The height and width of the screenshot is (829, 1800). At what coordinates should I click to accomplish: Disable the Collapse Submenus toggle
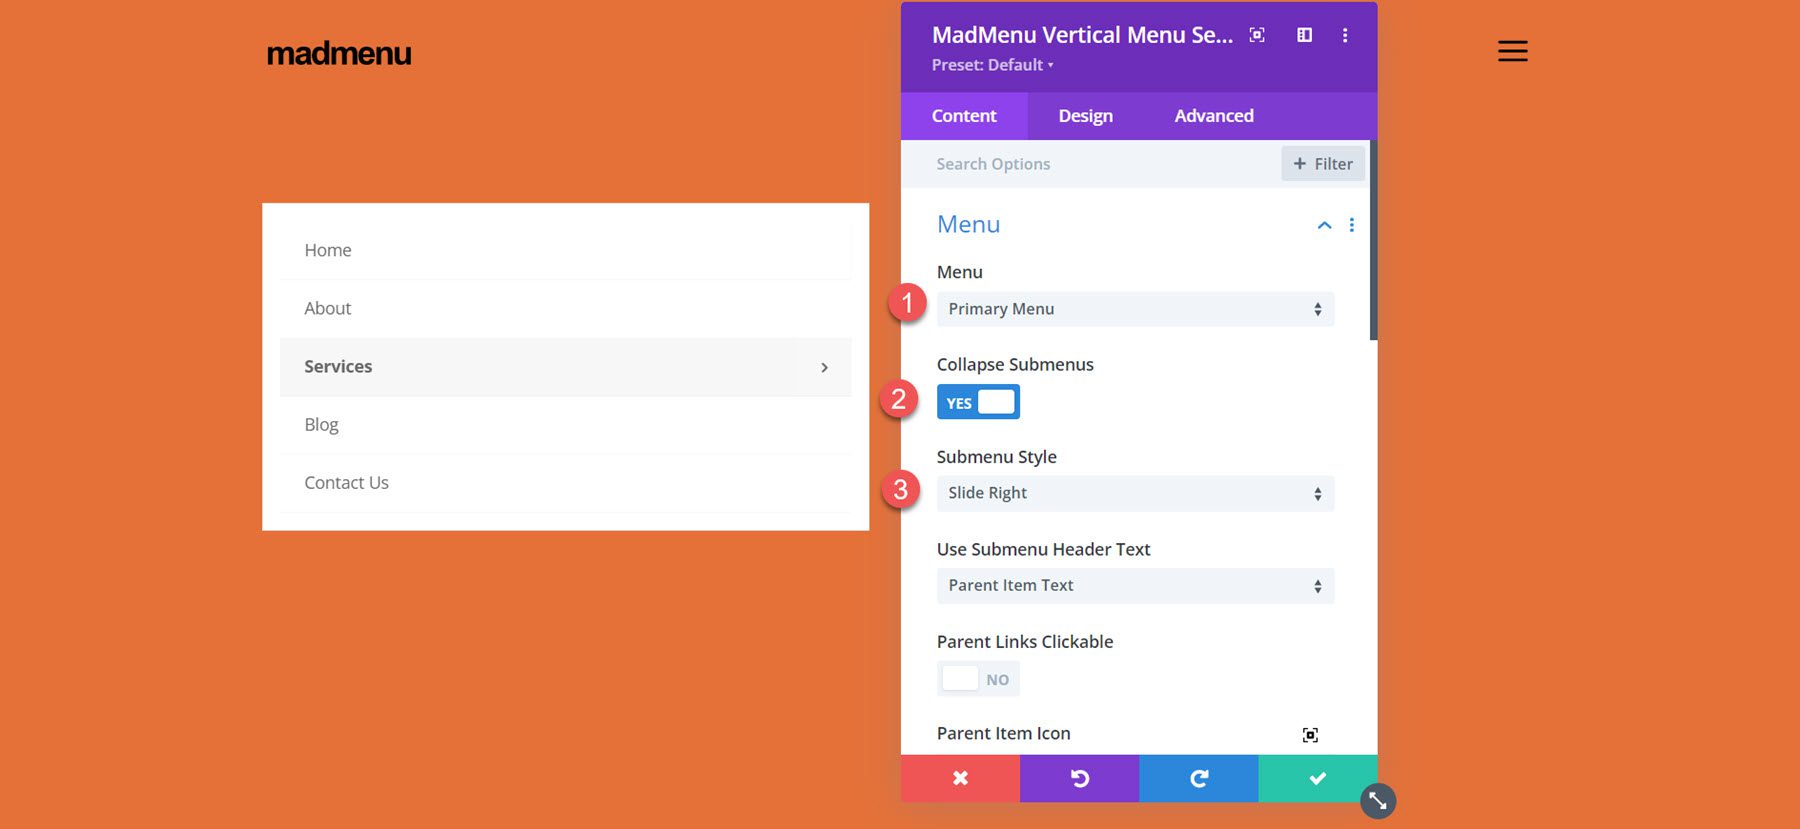(978, 402)
